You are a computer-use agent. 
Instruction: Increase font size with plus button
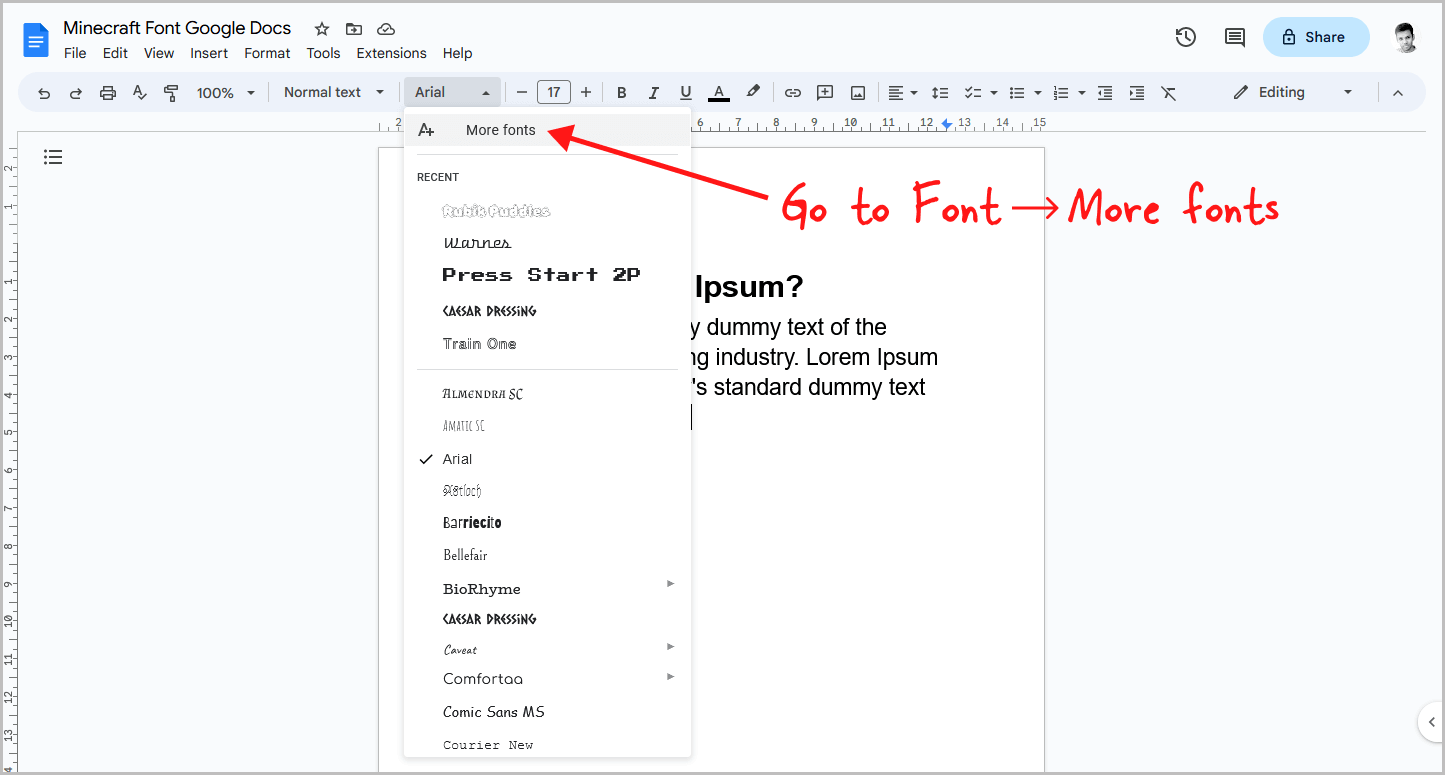click(586, 93)
